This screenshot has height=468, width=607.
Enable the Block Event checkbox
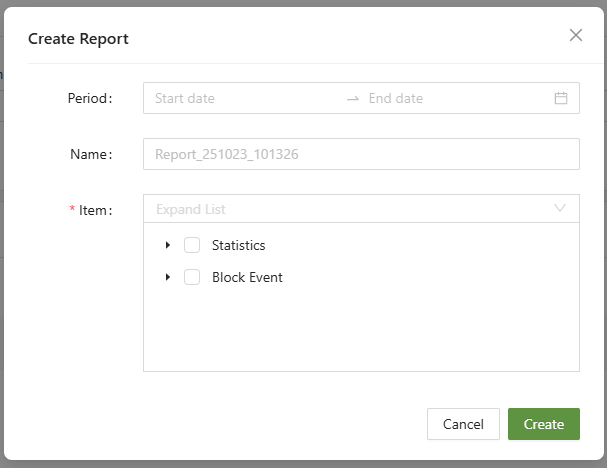(x=192, y=277)
